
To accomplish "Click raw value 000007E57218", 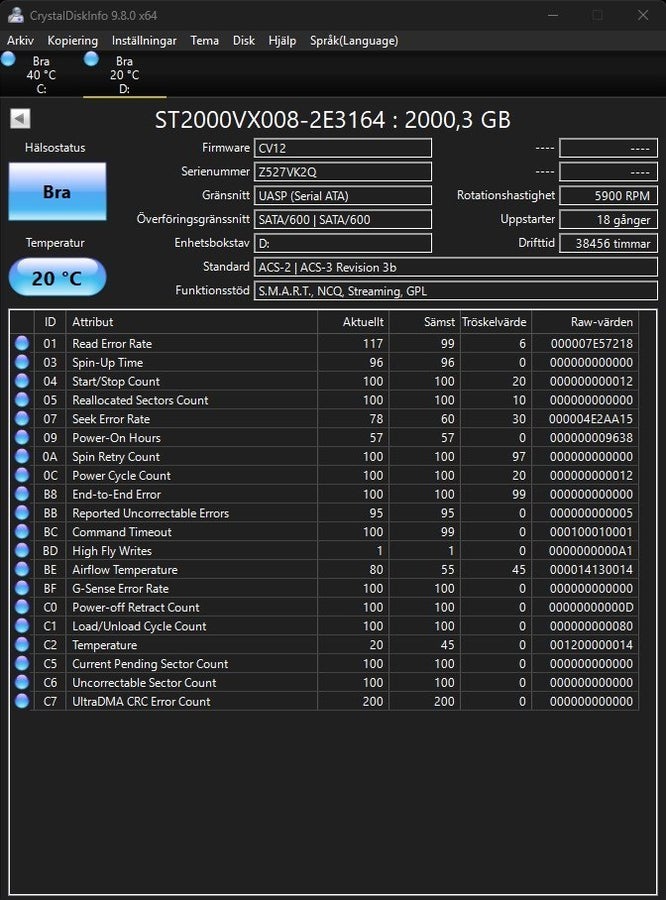I will pos(591,343).
